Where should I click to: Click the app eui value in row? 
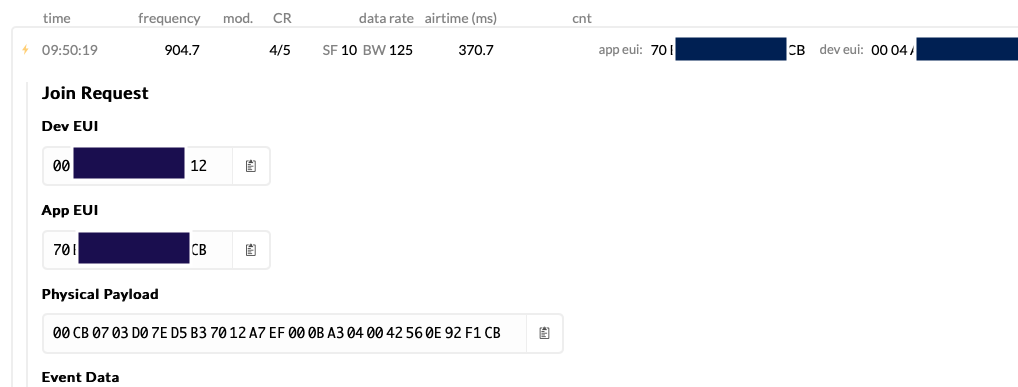(728, 50)
